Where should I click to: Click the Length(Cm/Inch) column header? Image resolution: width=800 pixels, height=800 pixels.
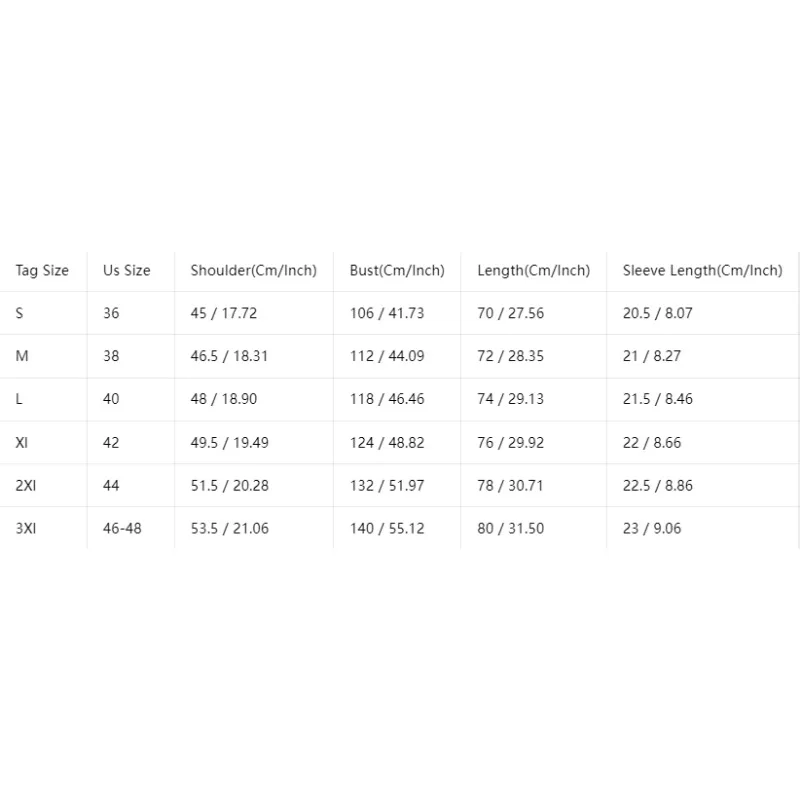tap(534, 270)
